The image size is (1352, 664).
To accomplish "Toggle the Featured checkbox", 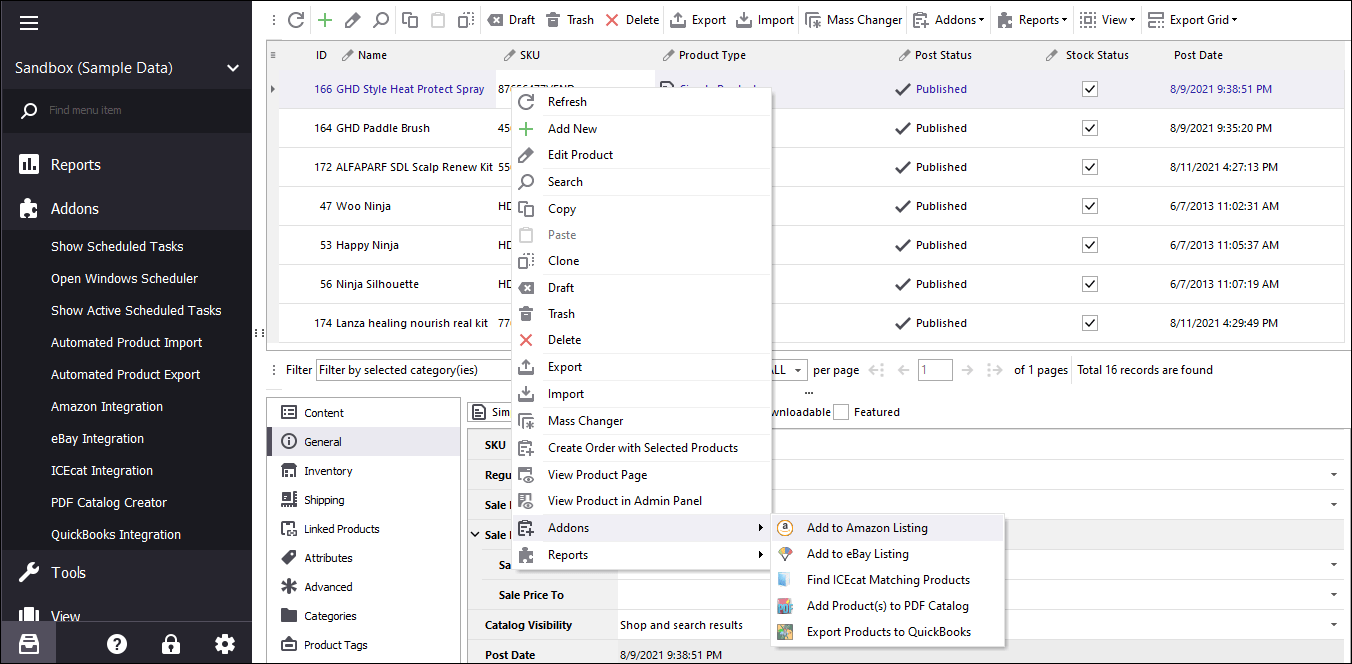I will (x=842, y=412).
